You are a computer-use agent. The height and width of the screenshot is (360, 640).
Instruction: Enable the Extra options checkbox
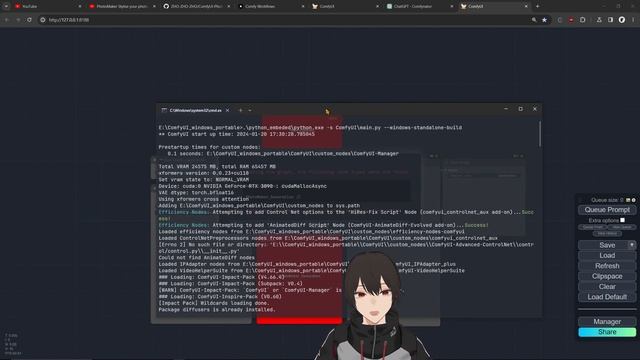[x=622, y=220]
